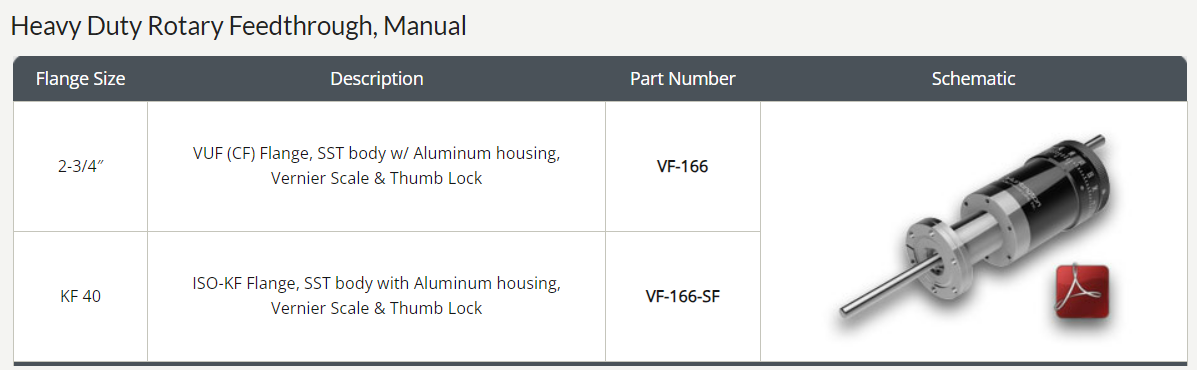1197x370 pixels.
Task: Click the Description column header
Action: click(376, 79)
